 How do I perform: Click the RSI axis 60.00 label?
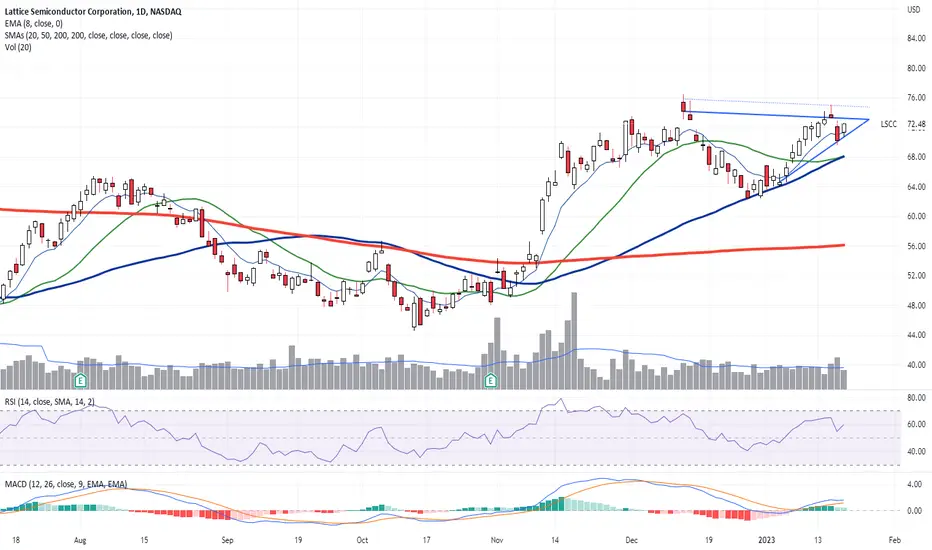point(917,425)
